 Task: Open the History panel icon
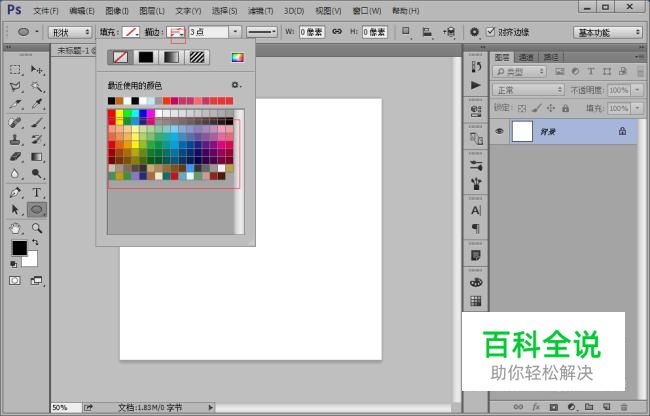click(x=476, y=67)
